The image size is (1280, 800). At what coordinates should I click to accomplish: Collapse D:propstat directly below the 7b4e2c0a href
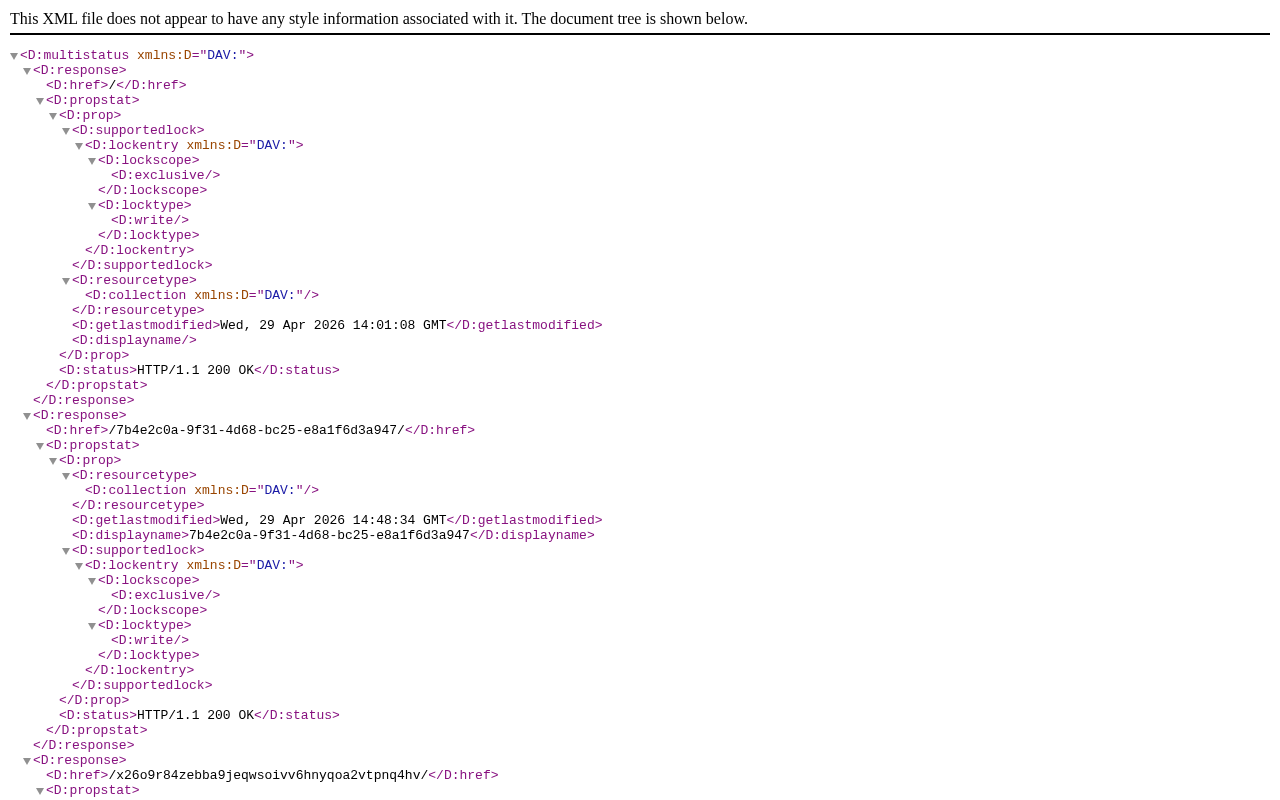coord(40,447)
